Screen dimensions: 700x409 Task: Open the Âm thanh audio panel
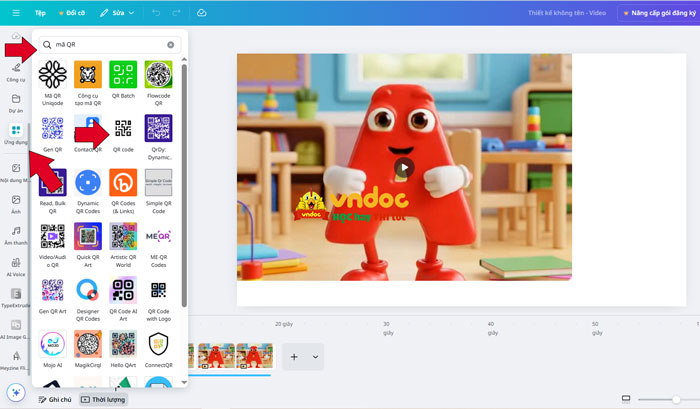(15, 235)
